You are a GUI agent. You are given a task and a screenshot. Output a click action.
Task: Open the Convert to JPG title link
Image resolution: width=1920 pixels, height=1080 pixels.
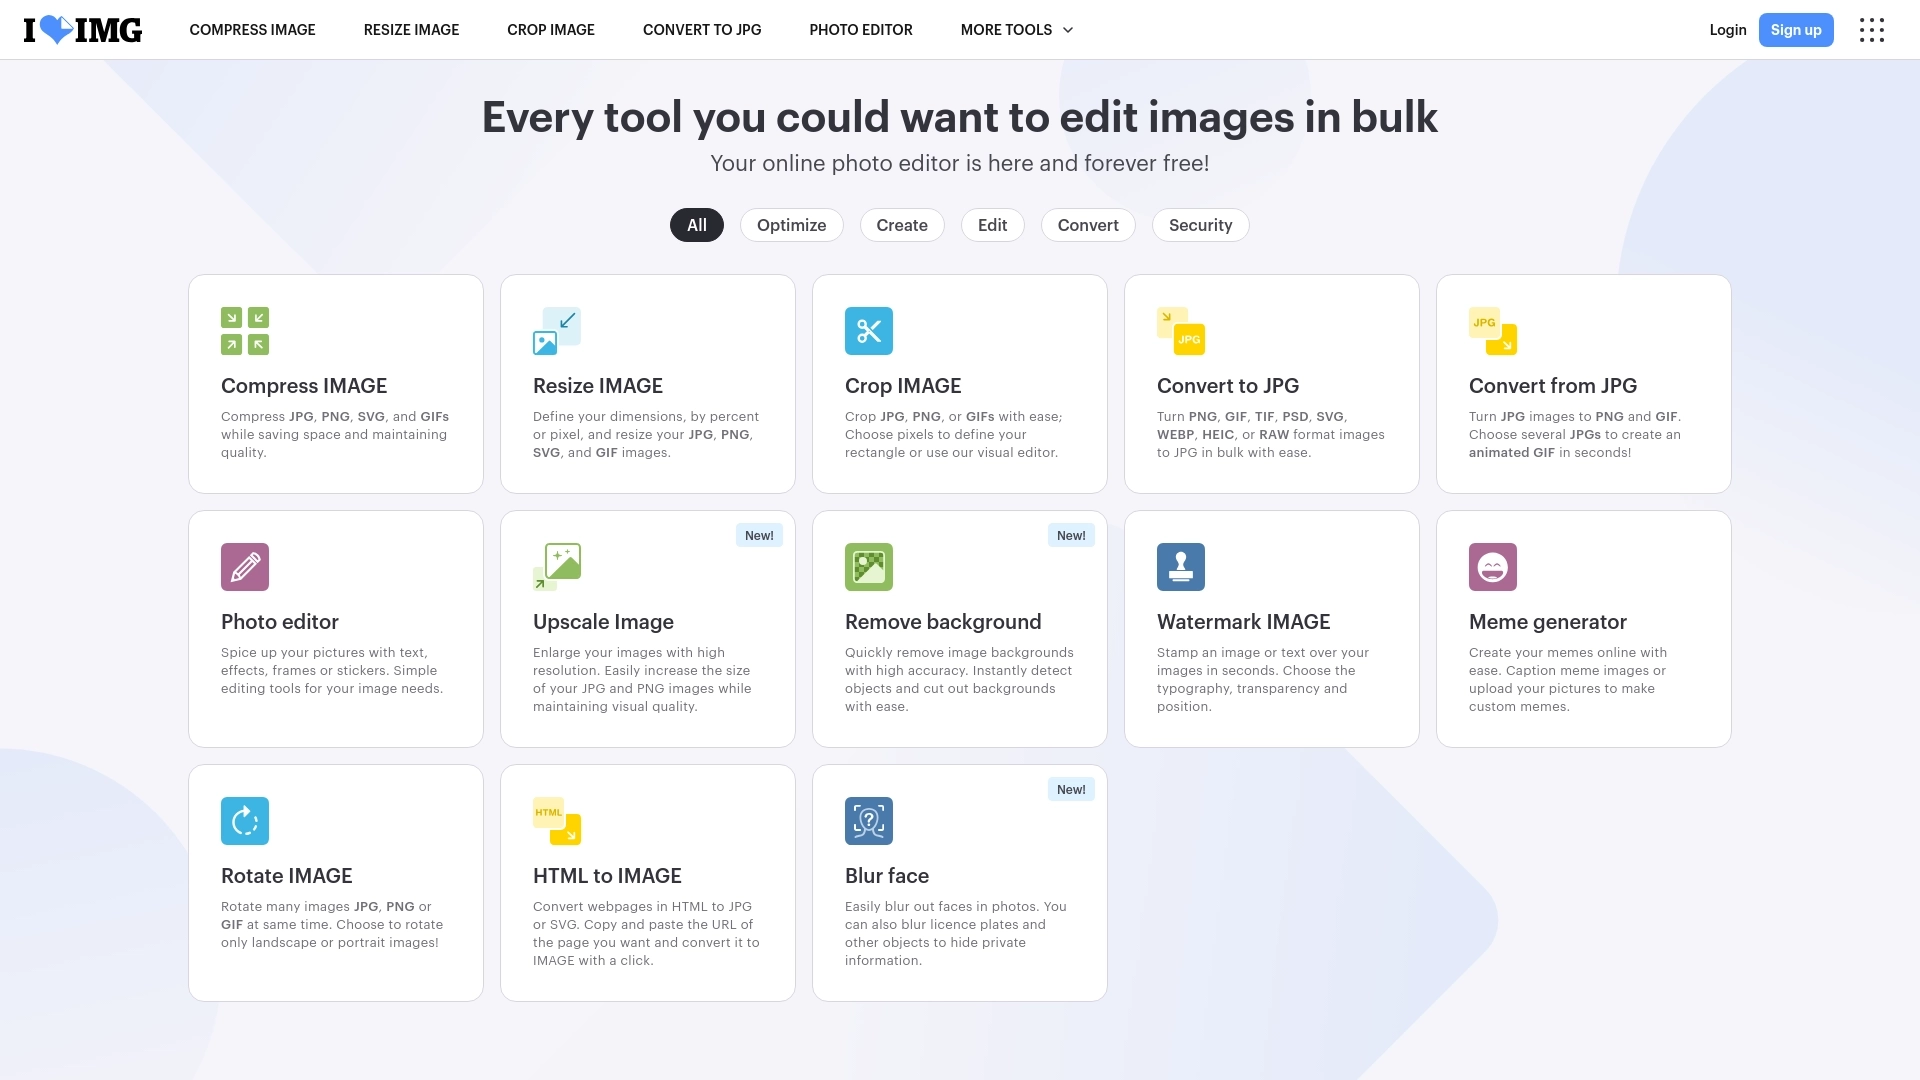pos(1228,386)
